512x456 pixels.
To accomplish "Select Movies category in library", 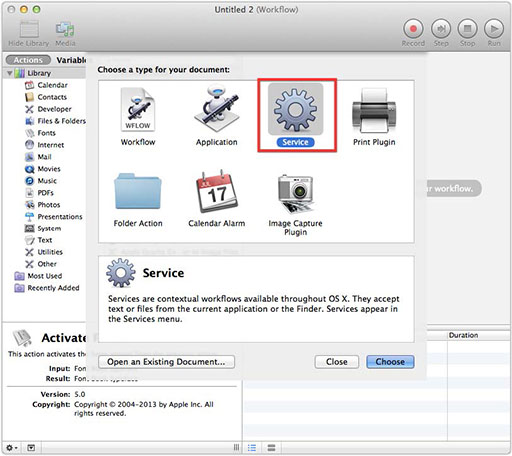I will [43, 169].
